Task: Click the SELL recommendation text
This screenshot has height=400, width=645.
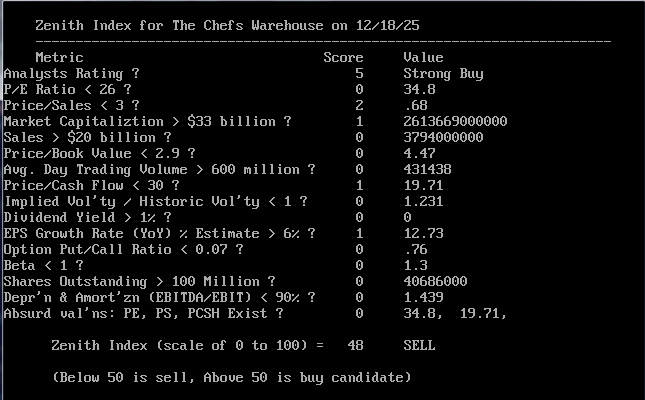Action: [x=419, y=345]
